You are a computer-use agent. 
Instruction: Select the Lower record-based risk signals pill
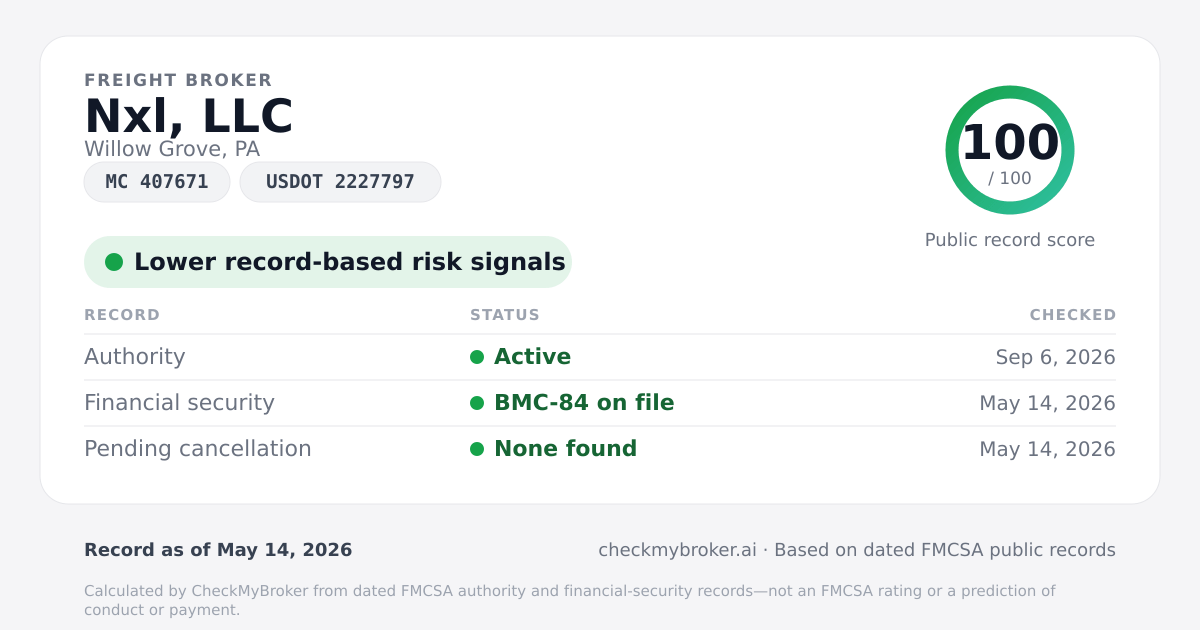(328, 262)
